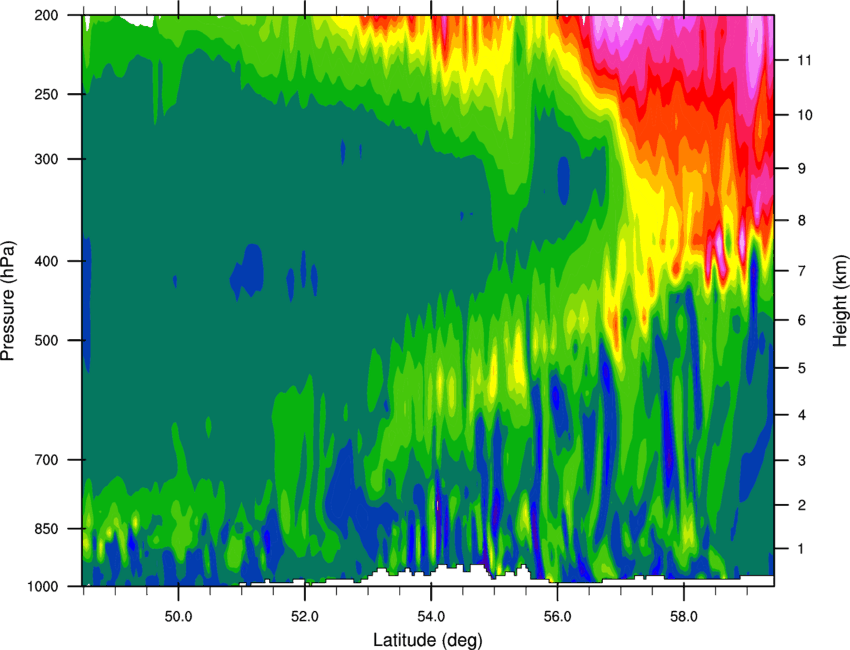Click the 'Pressure (hPa)' axis title
The image size is (850, 650).
[8, 300]
